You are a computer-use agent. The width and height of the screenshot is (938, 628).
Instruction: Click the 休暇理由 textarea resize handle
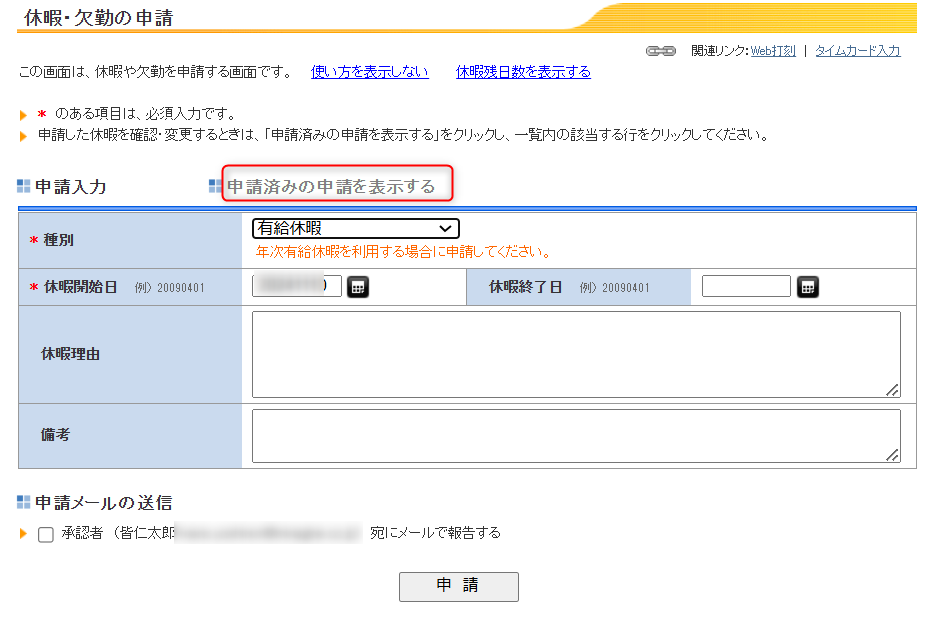click(893, 390)
